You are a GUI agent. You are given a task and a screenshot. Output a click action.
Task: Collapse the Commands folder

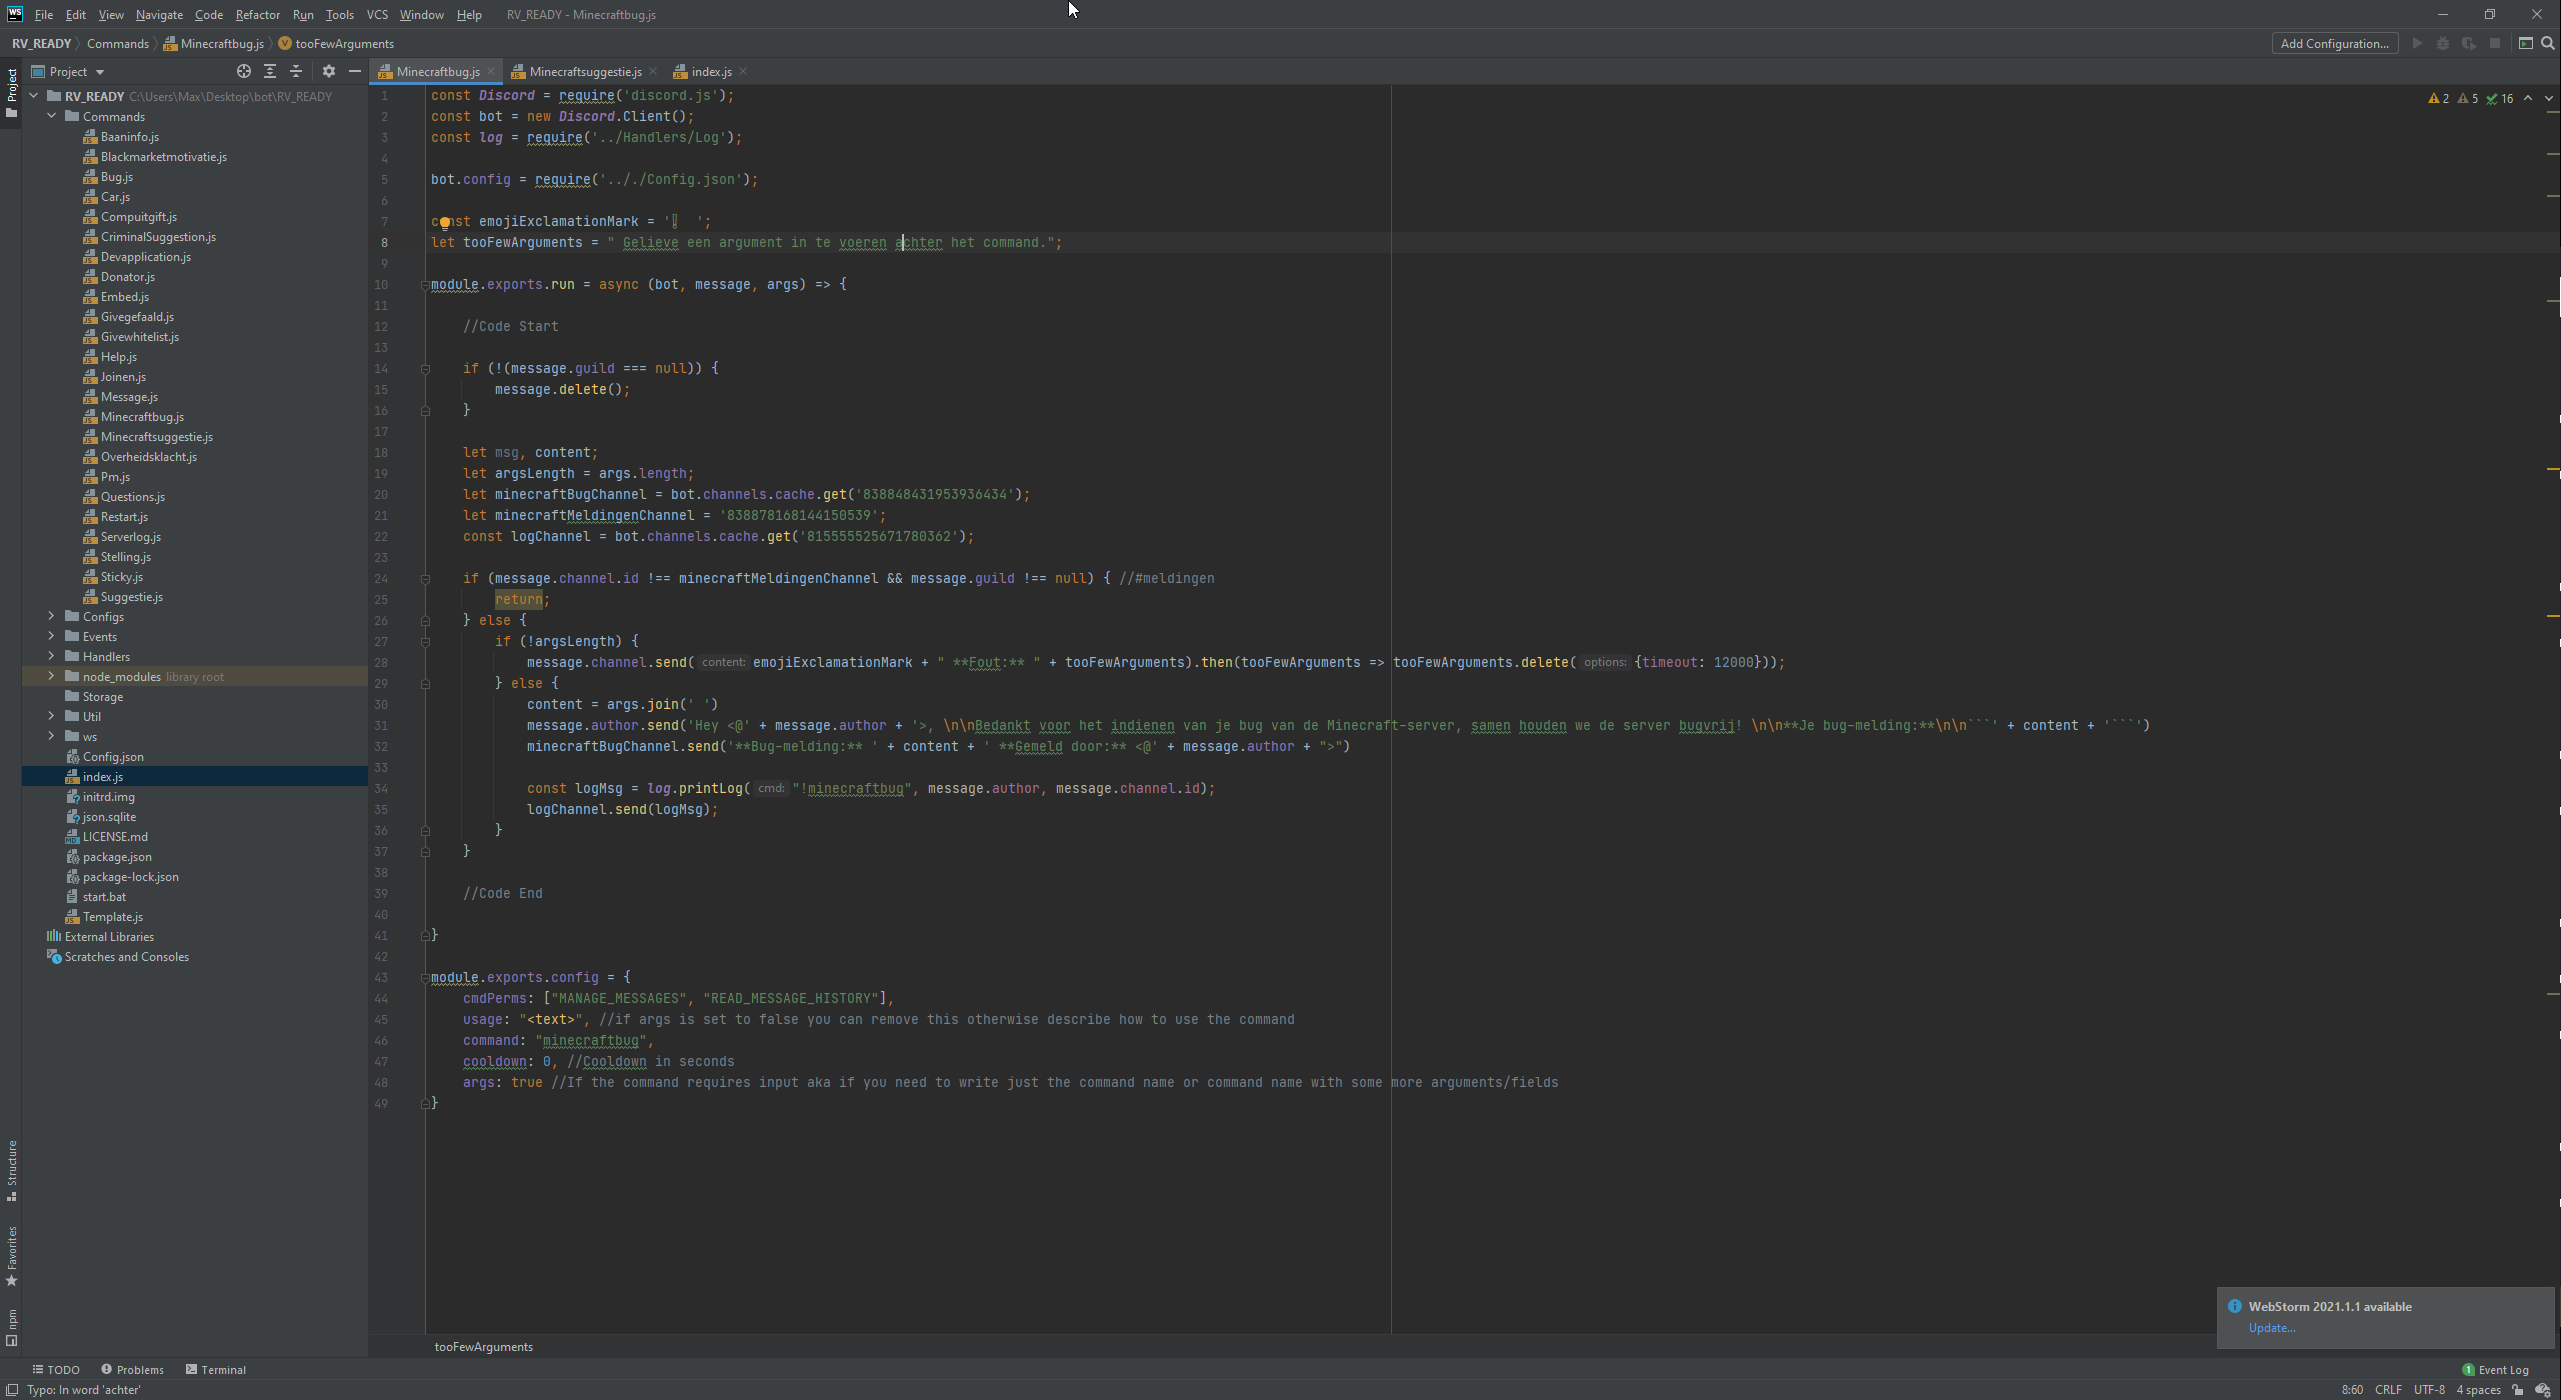click(x=51, y=116)
